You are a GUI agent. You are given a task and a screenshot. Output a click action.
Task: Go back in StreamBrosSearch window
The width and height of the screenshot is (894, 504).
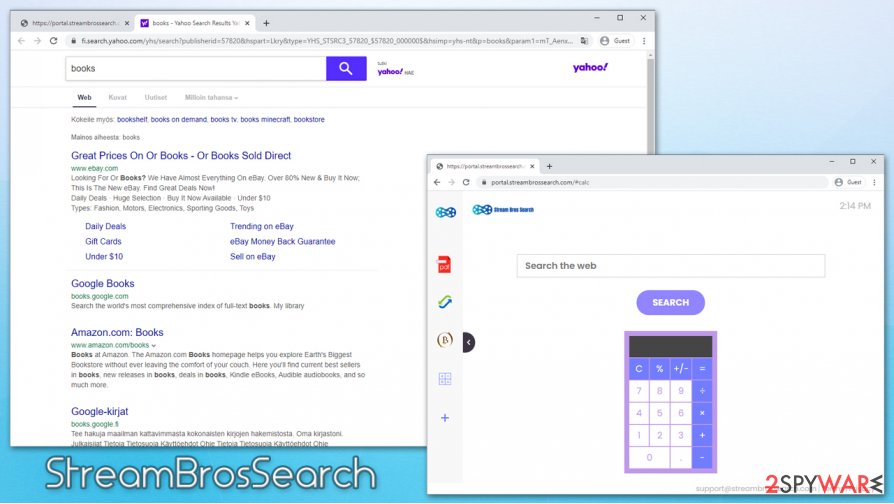tap(437, 182)
